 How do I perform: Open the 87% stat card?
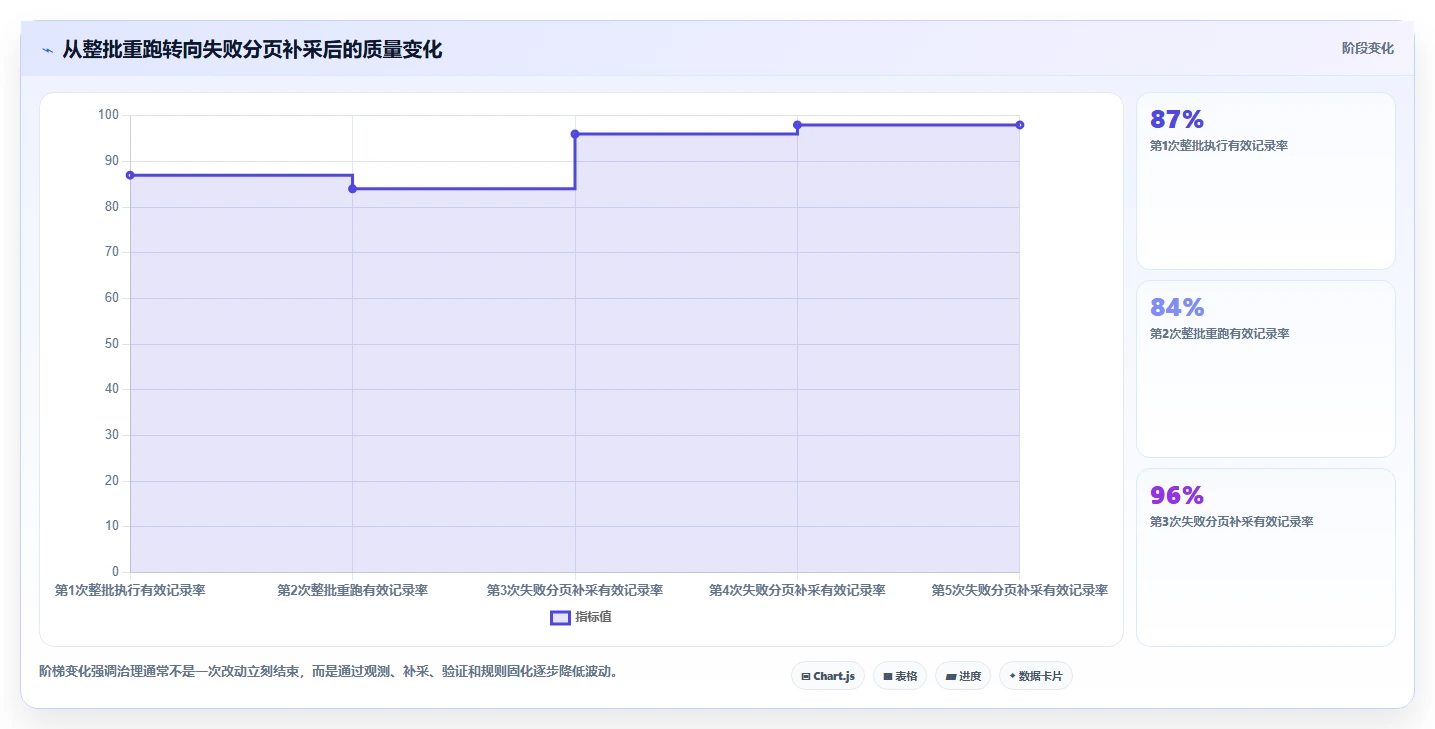pos(1265,181)
